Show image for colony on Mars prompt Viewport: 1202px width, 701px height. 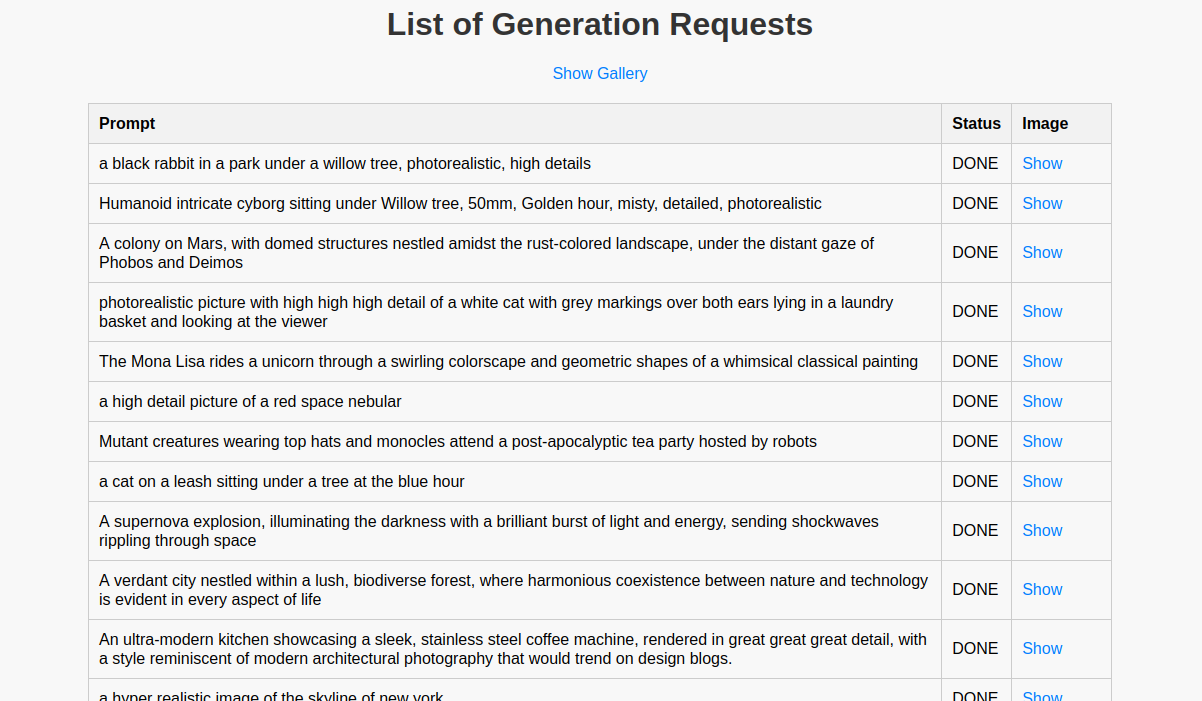[x=1042, y=252]
